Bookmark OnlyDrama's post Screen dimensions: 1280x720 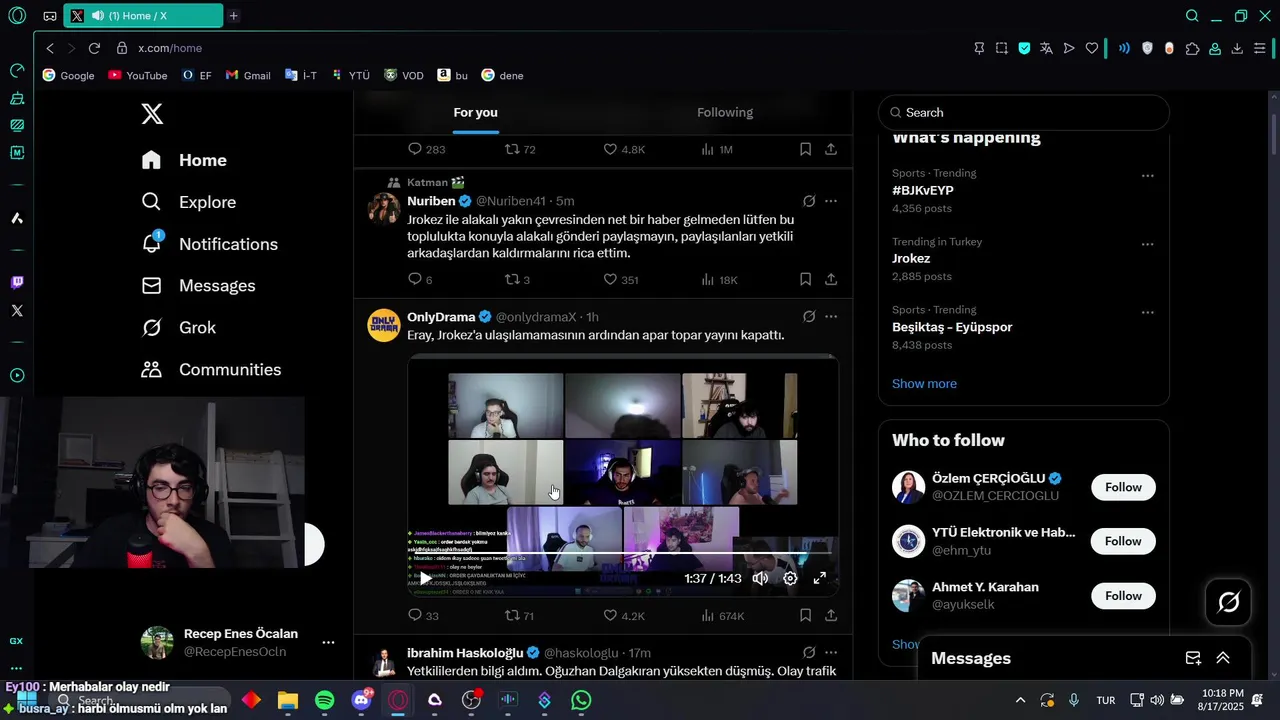(805, 615)
